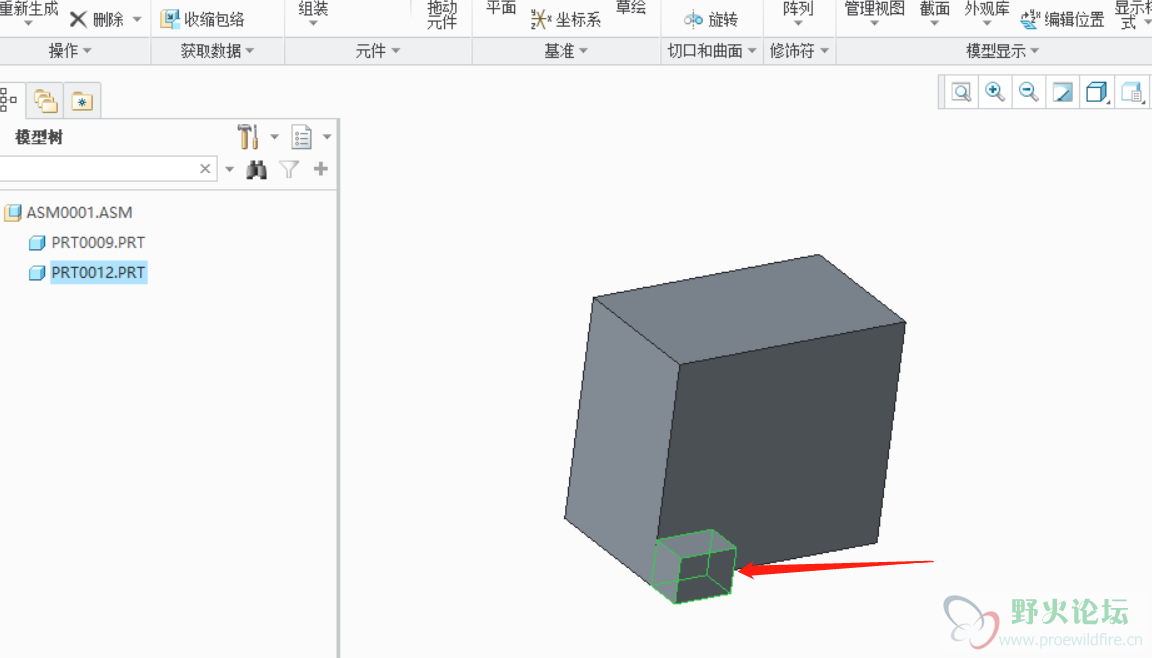Click the 收缩包络 shrinkwrap button
This screenshot has height=658, width=1152.
203,19
